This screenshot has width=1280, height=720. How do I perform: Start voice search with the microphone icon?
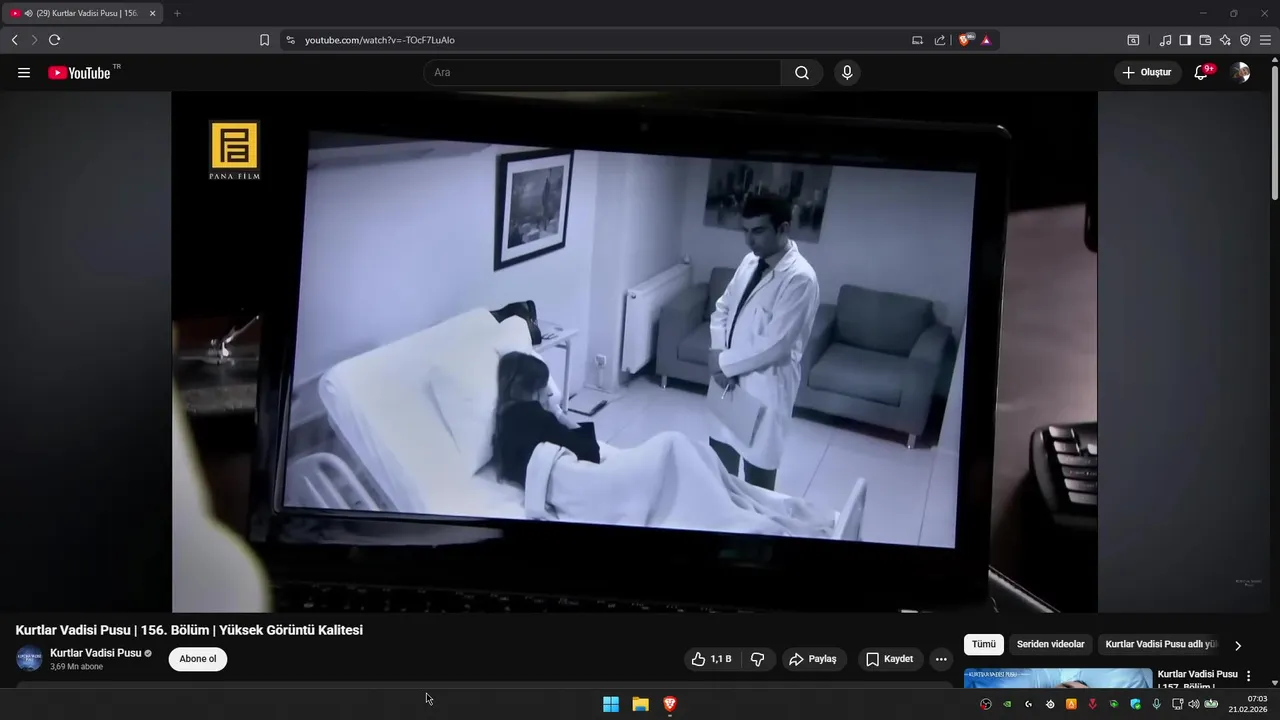click(847, 73)
